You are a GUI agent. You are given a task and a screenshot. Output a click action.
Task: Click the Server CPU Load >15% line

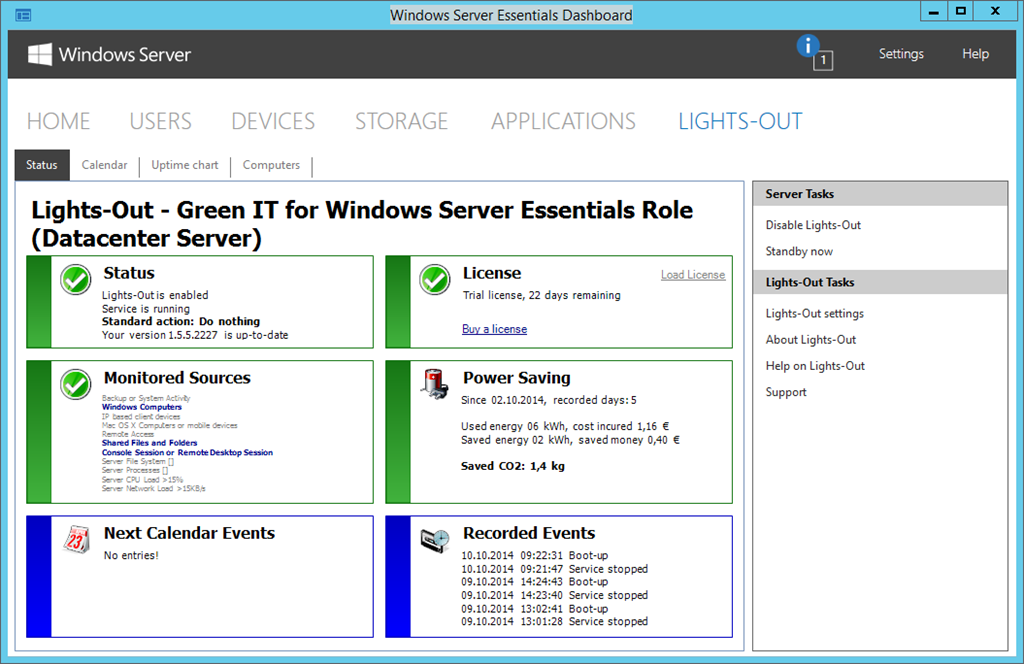pos(142,479)
